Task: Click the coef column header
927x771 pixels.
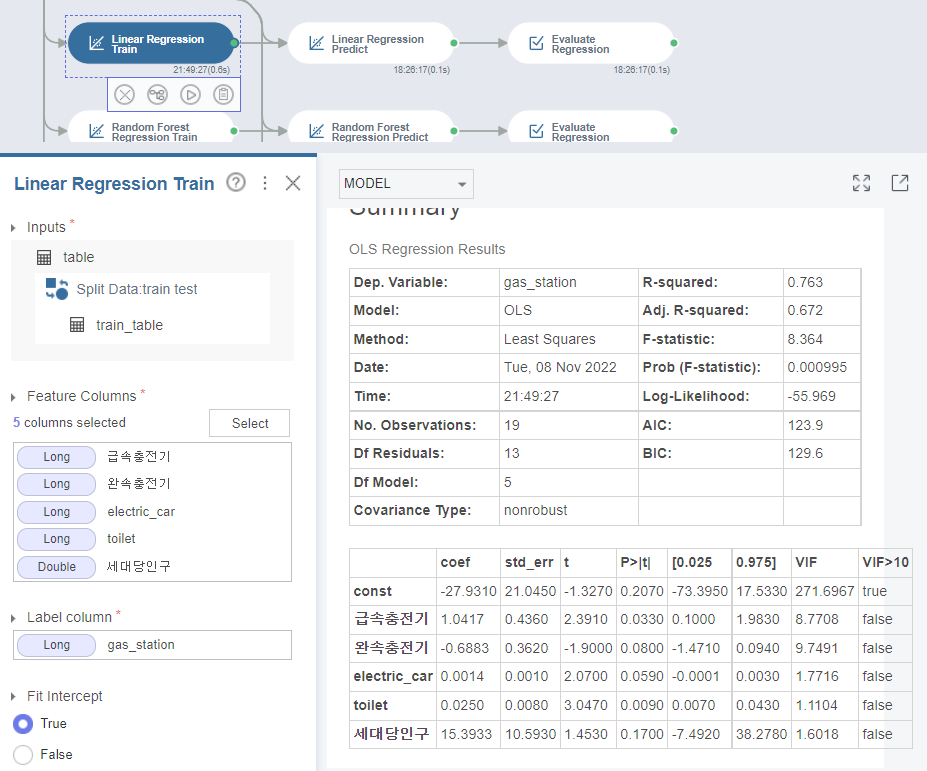Action: pyautogui.click(x=455, y=562)
